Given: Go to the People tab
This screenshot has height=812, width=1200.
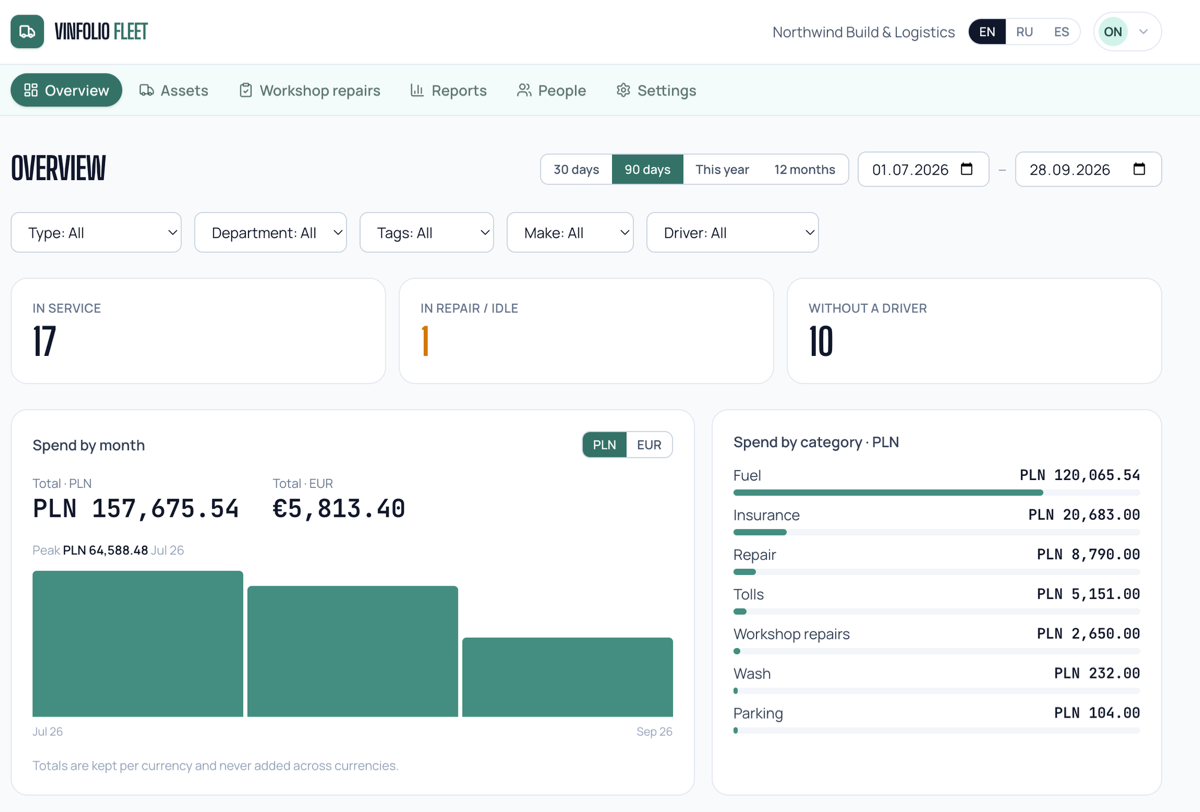Looking at the screenshot, I should [551, 90].
